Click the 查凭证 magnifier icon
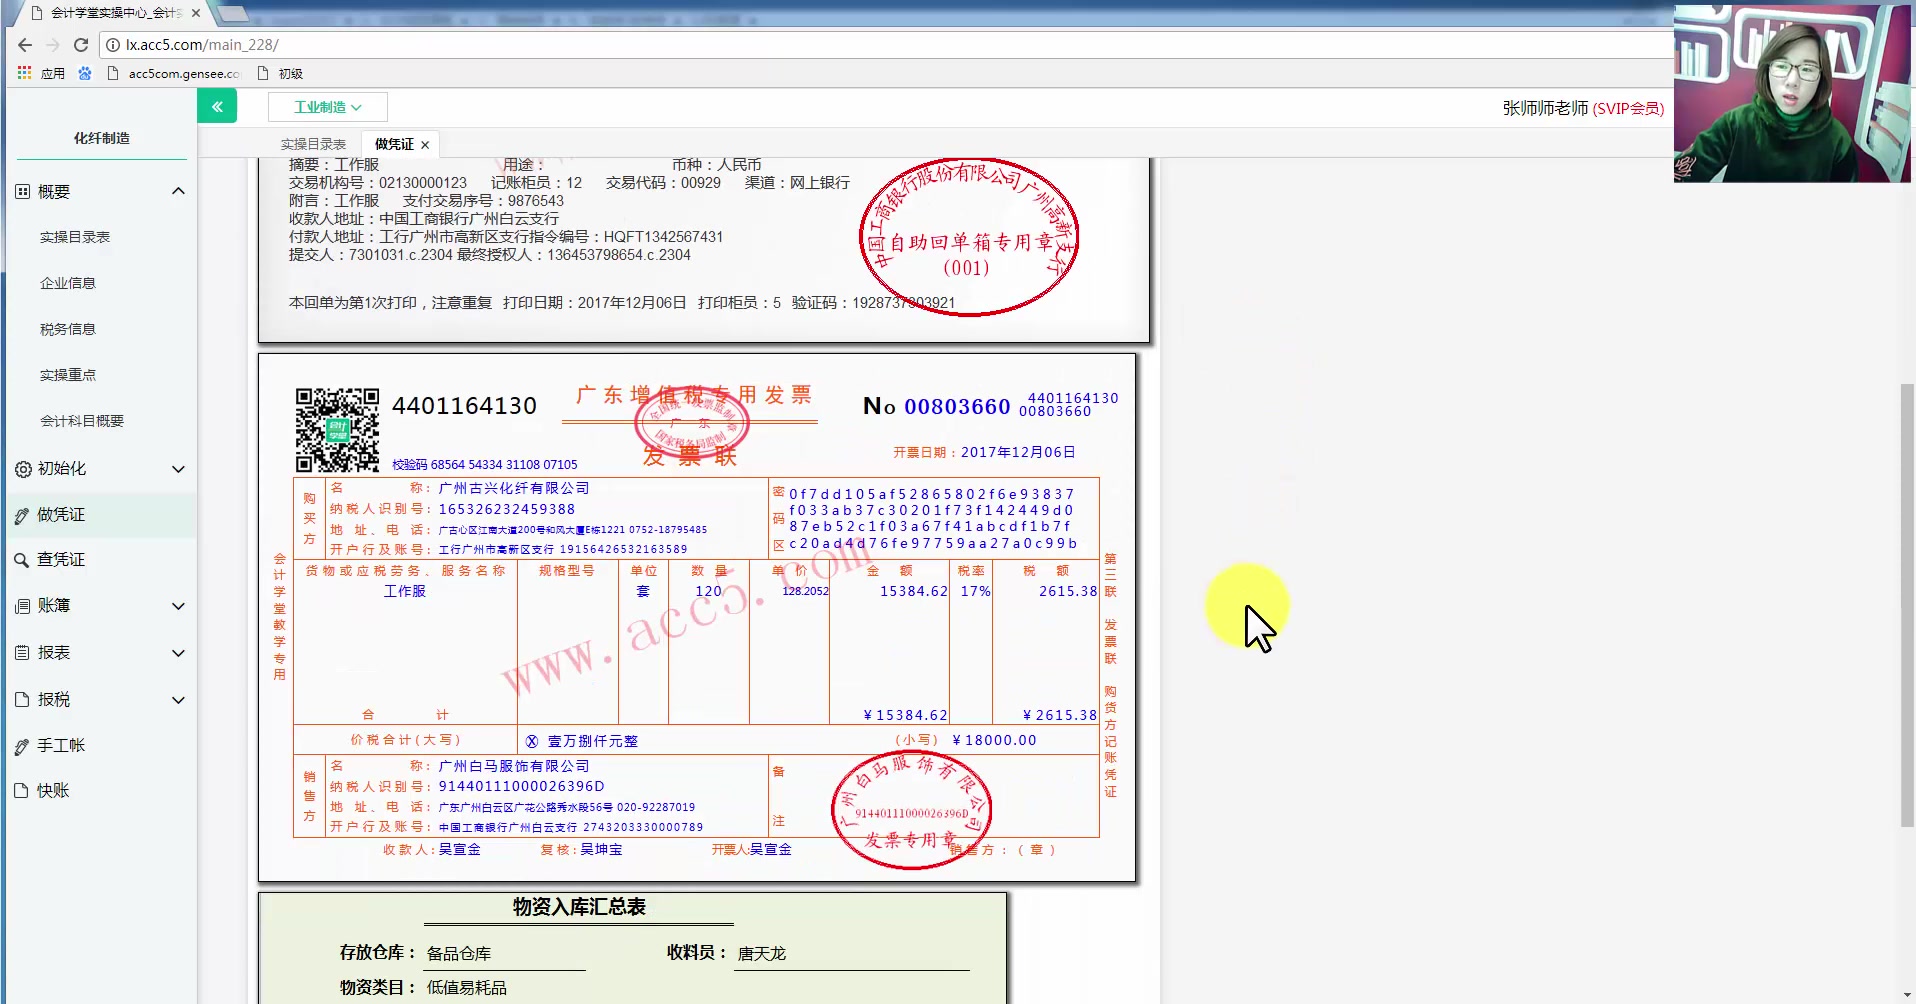This screenshot has width=1916, height=1004. click(20, 559)
